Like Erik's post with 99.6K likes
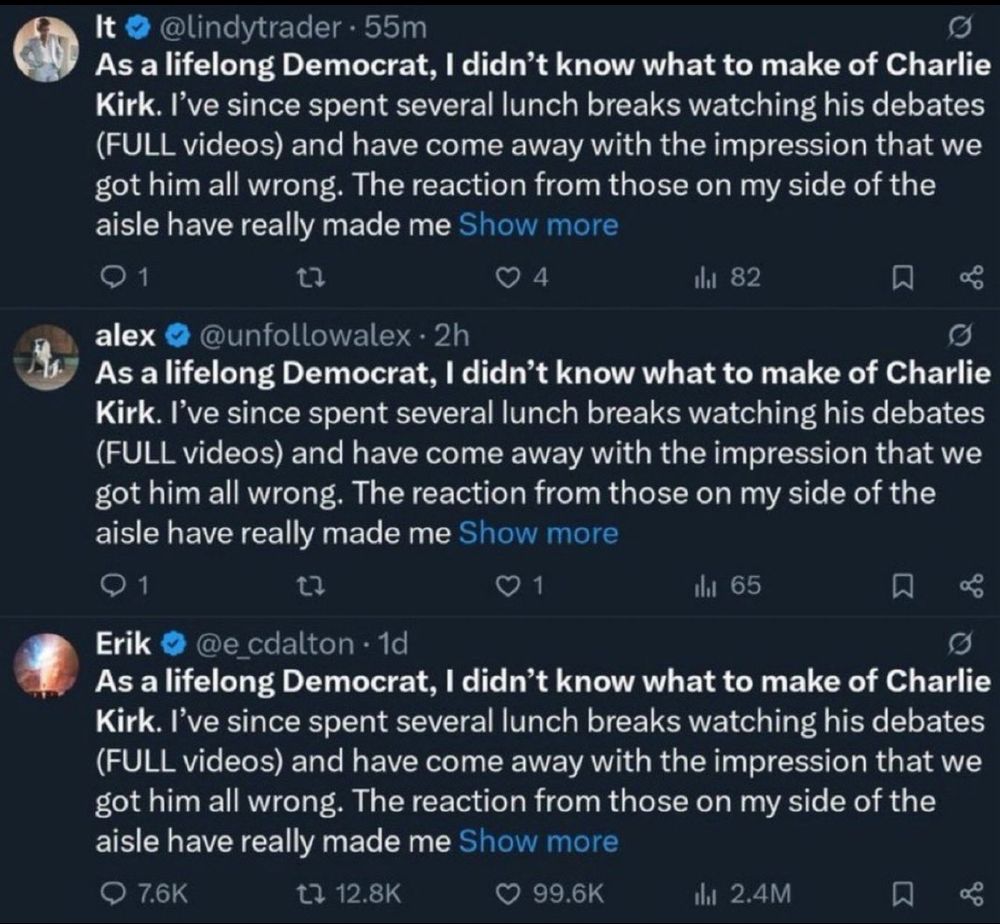This screenshot has height=924, width=1000. [x=509, y=893]
